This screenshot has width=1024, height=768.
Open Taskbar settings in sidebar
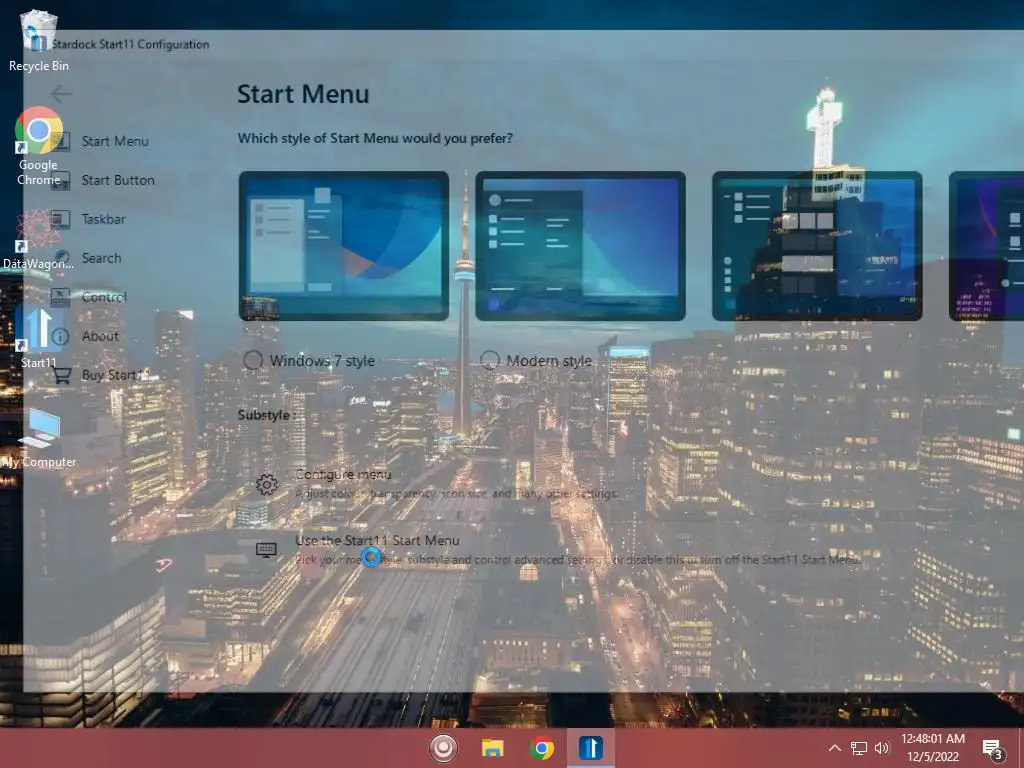103,219
